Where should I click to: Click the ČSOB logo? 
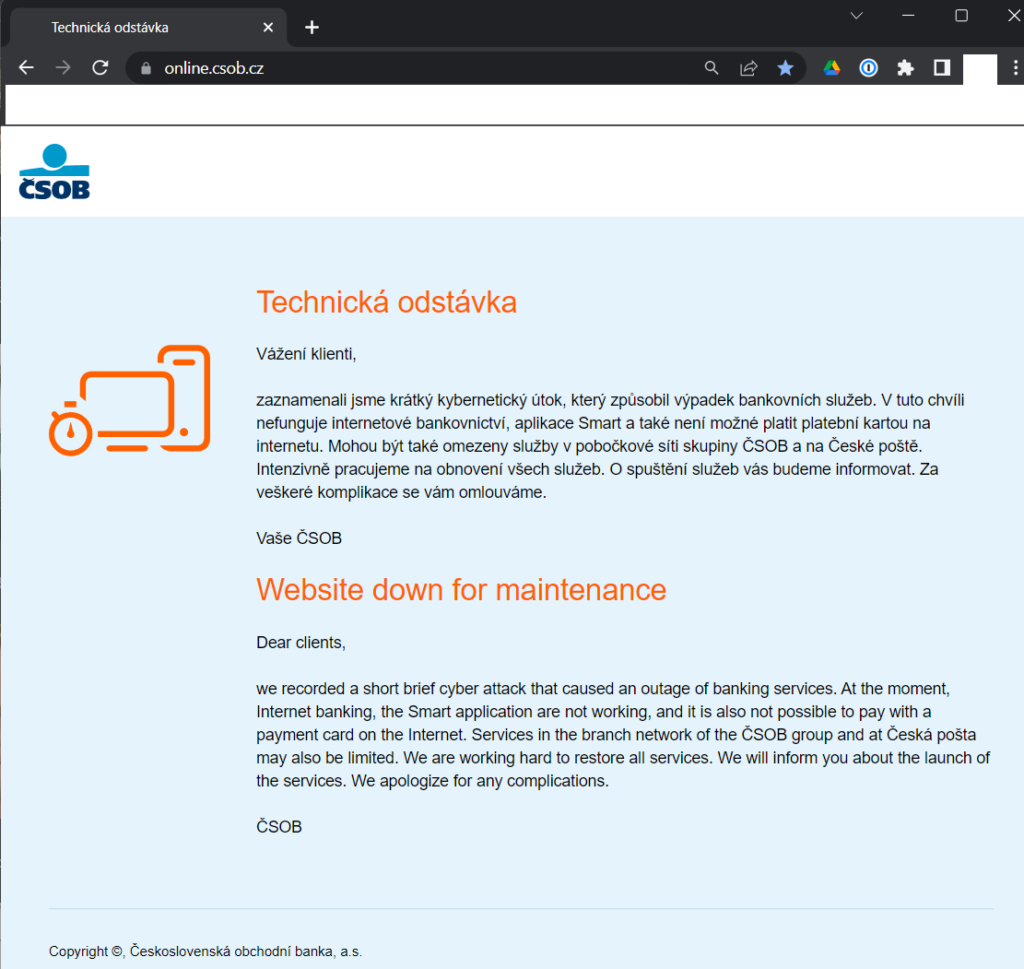pos(54,172)
